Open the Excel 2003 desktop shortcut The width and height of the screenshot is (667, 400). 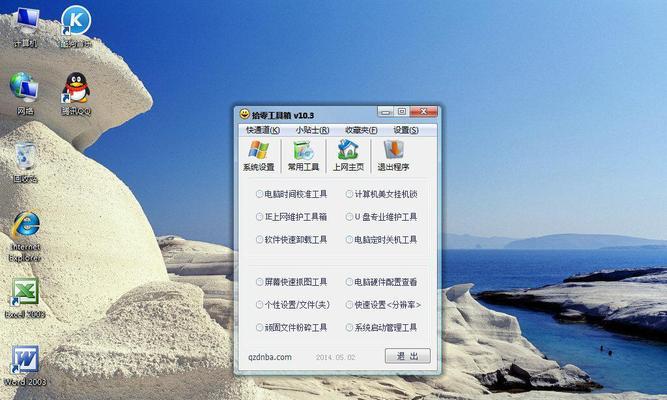(25, 298)
